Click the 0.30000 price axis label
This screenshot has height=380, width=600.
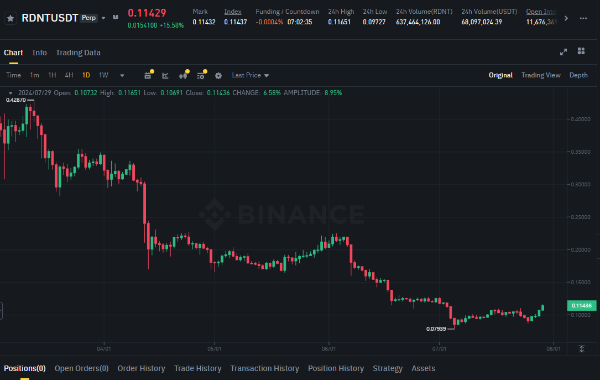click(x=580, y=184)
